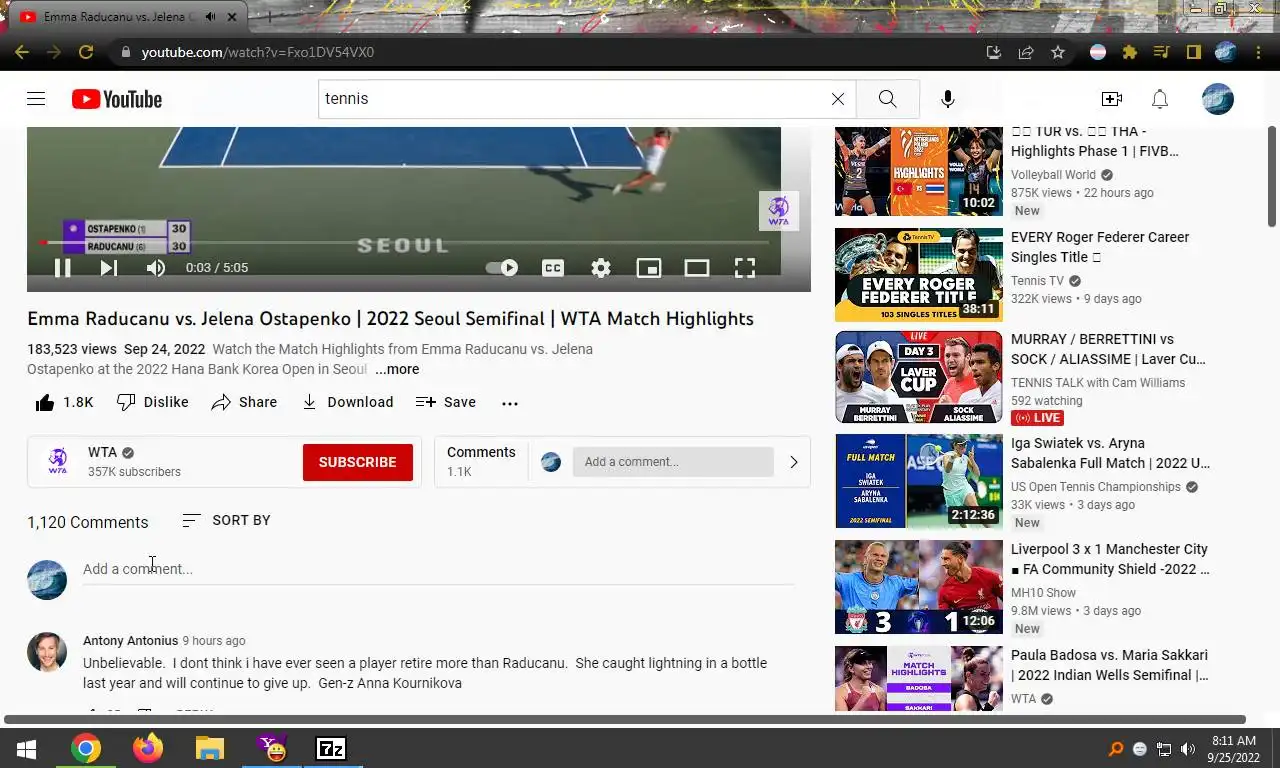1280x768 pixels.
Task: Mute the video volume
Action: pos(156,268)
